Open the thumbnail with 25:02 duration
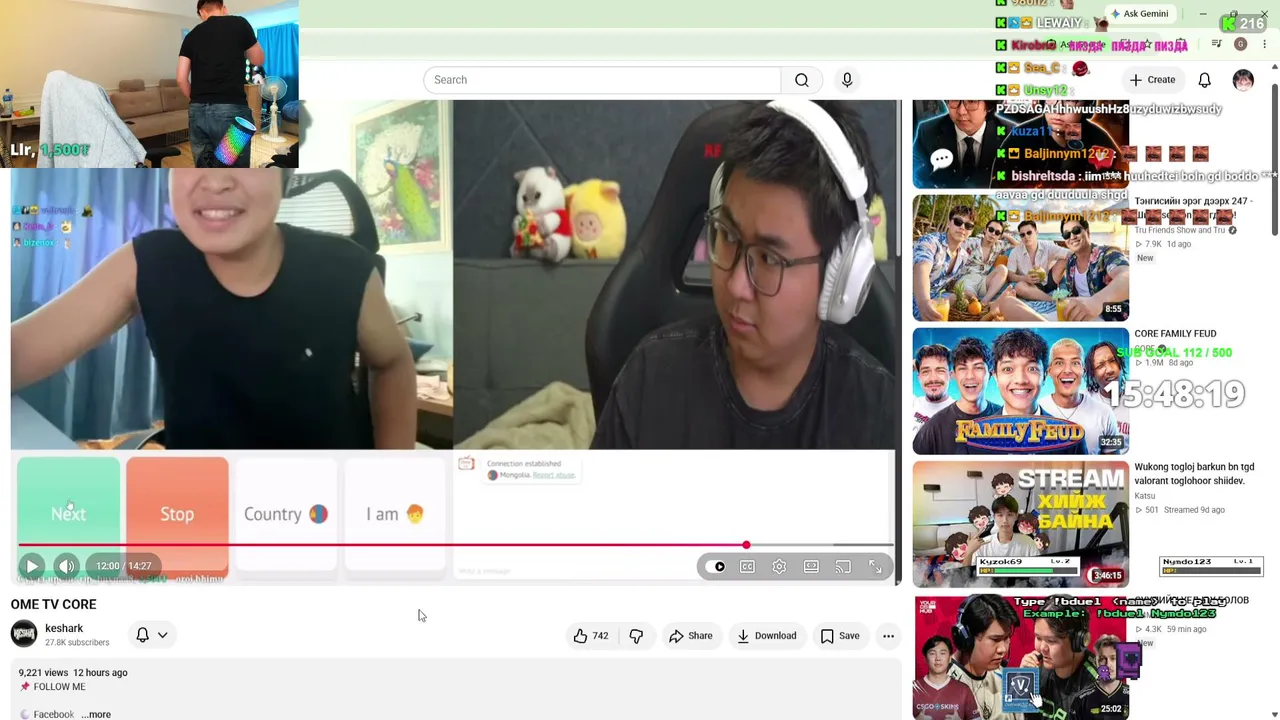The height and width of the screenshot is (720, 1280). [1020, 657]
